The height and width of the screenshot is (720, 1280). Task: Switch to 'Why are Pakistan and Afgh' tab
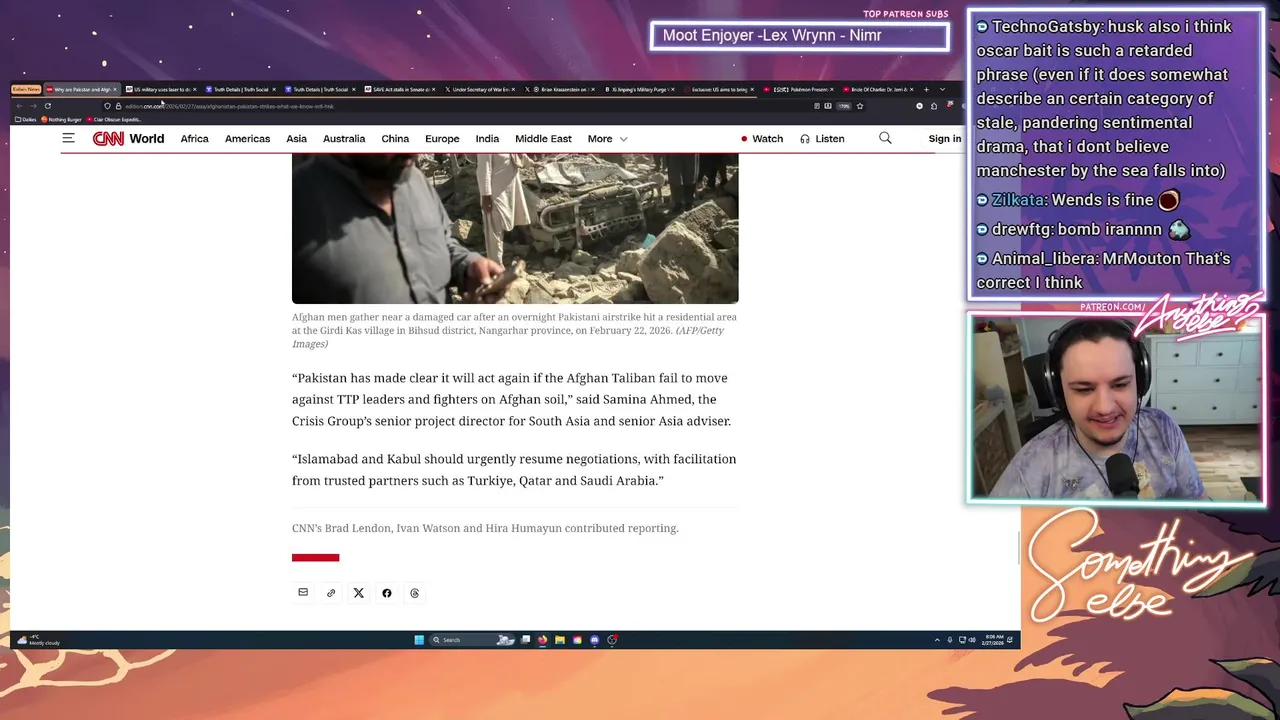pyautogui.click(x=82, y=89)
